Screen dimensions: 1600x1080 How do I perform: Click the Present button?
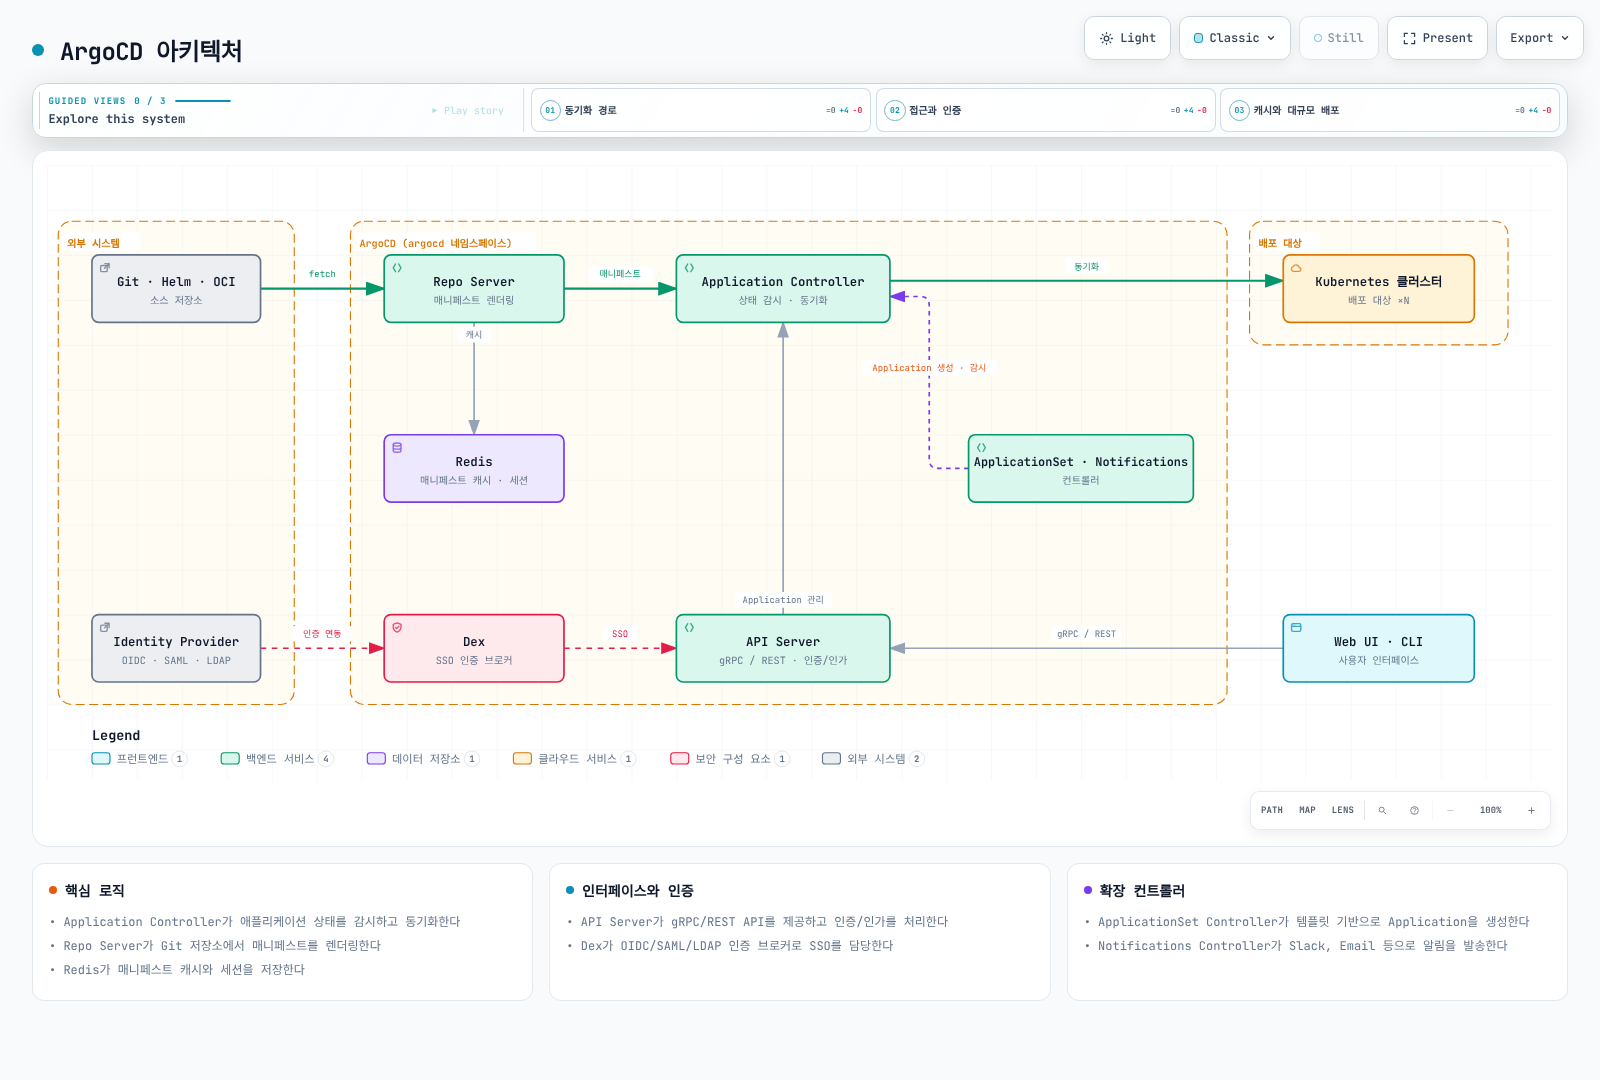1437,38
